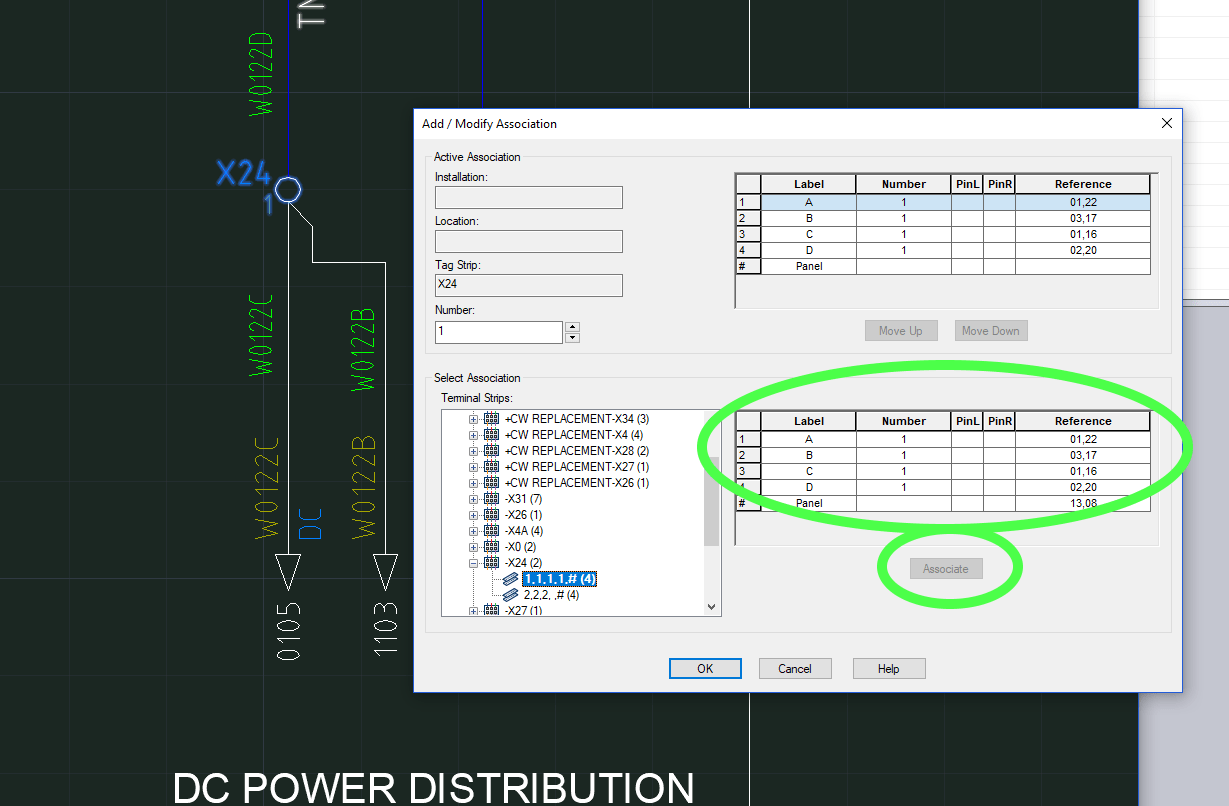Screen dimensions: 1229x806
Task: Click the +CW REPLACEMENT-X4 terminal strip icon
Action: coord(492,435)
